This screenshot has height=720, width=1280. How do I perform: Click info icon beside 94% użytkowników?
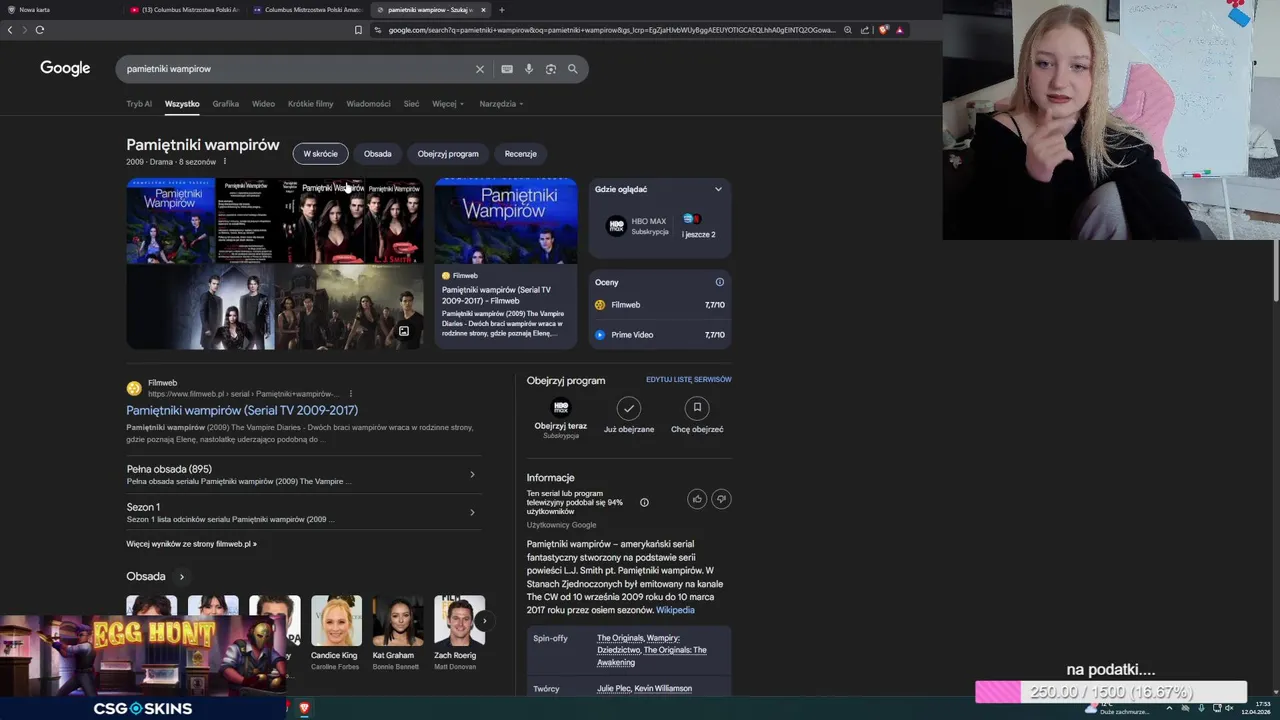tap(644, 502)
